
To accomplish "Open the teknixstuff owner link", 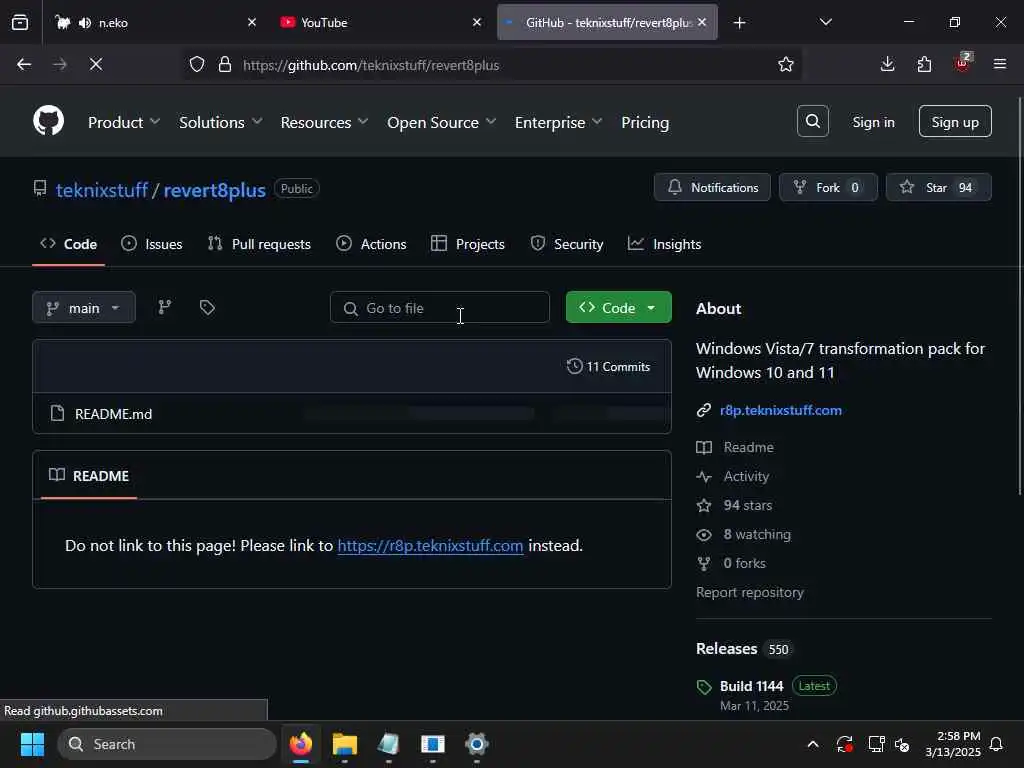I will pos(102,190).
